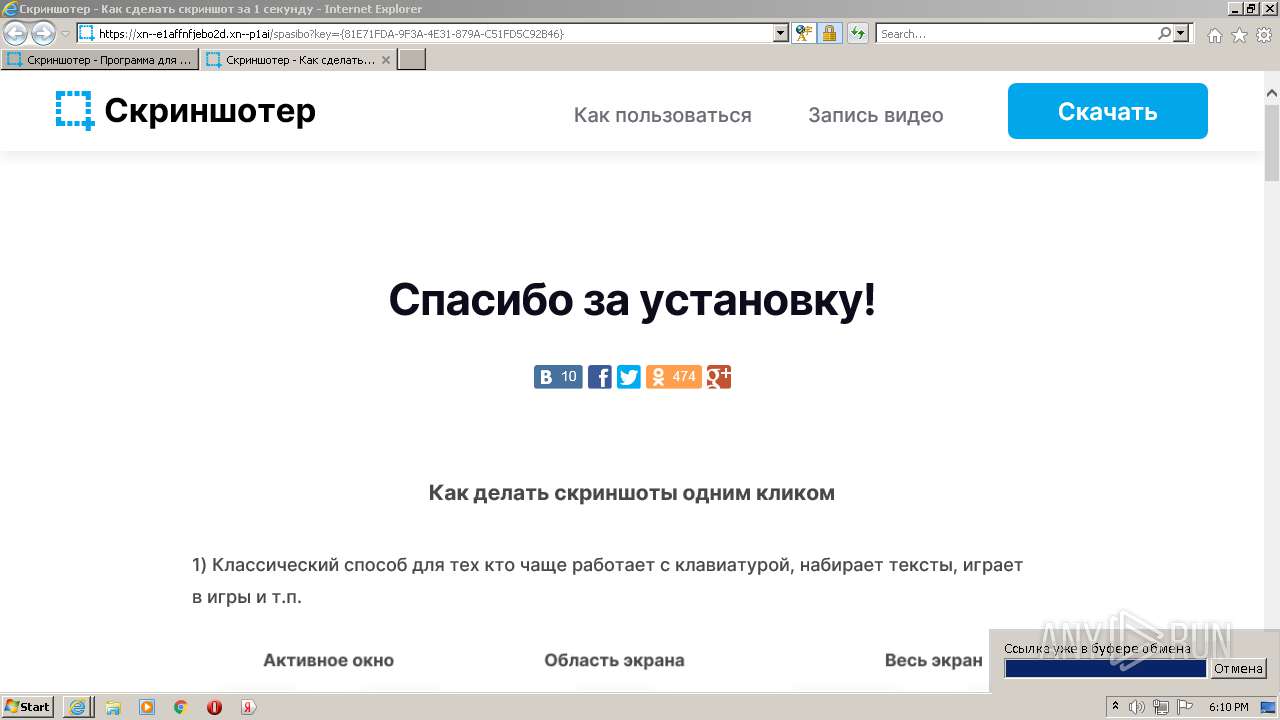This screenshot has width=1280, height=720.
Task: Open recent pages dropdown next to Forward
Action: pos(65,34)
